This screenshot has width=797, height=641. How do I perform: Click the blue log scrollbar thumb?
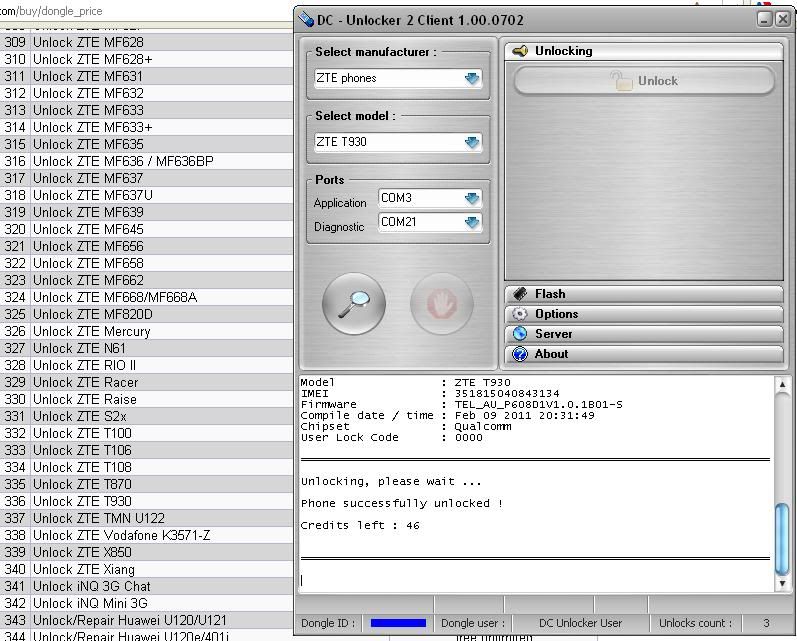[782, 538]
